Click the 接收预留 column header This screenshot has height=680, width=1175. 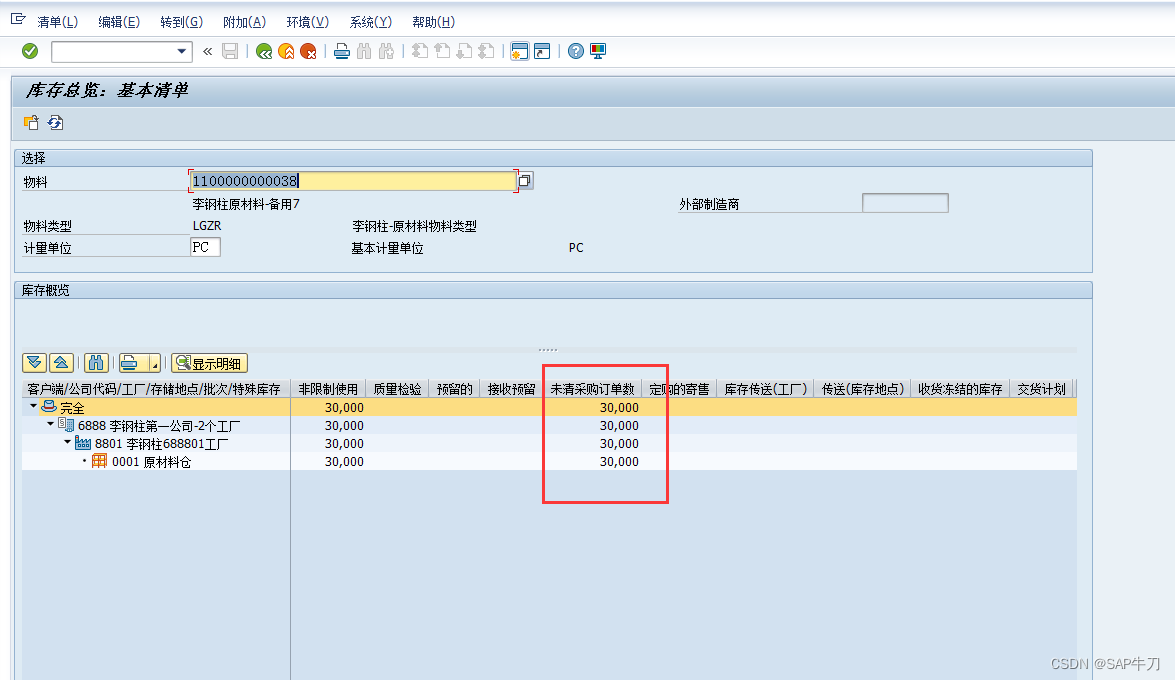(511, 389)
